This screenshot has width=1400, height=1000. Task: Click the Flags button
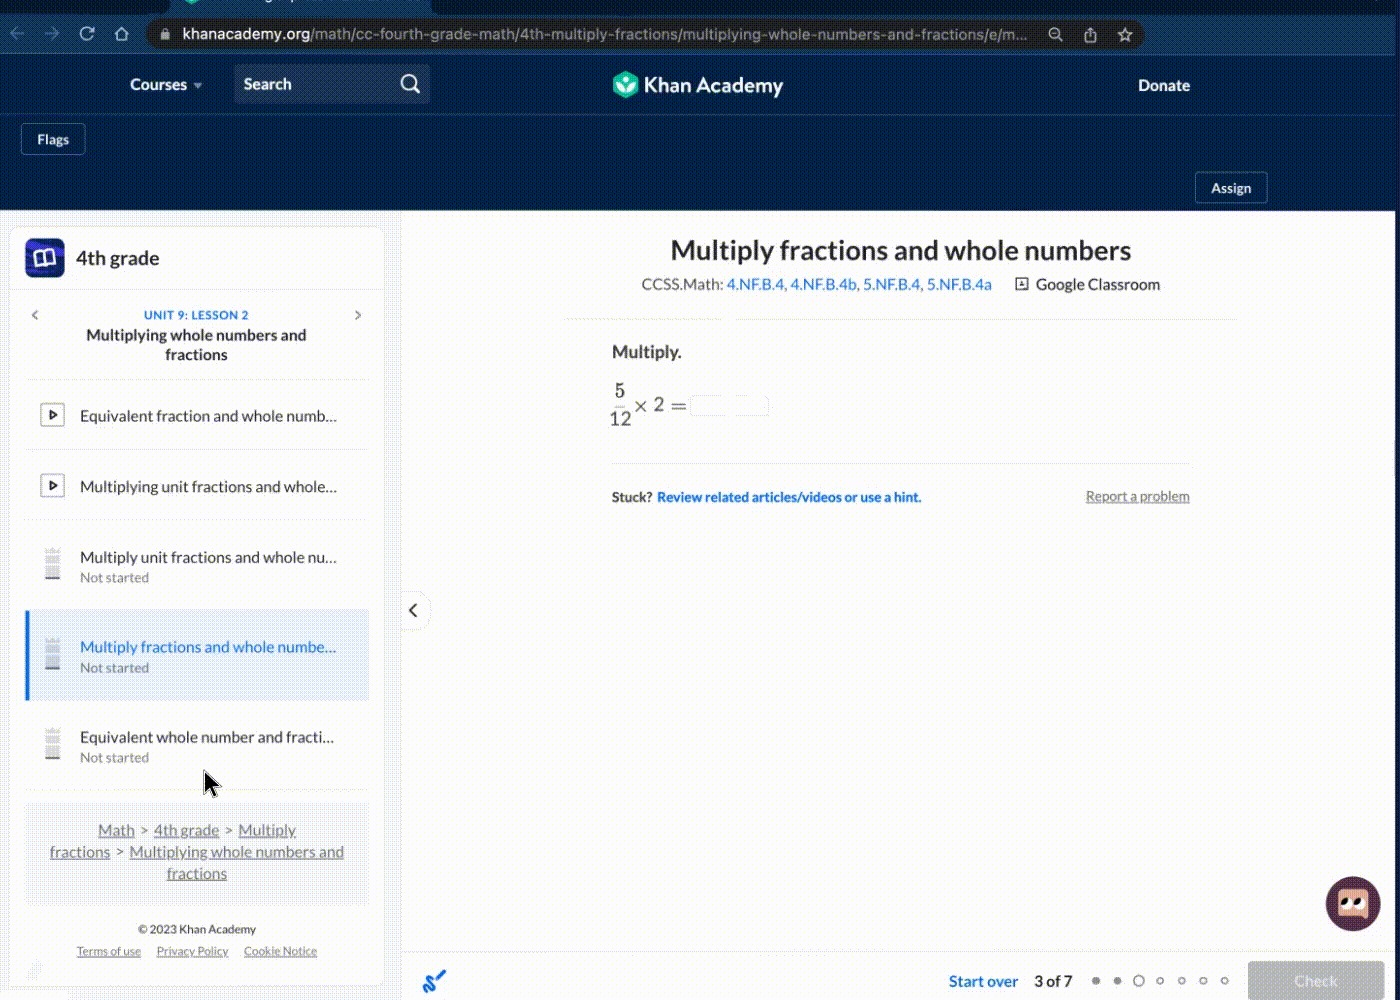[53, 139]
